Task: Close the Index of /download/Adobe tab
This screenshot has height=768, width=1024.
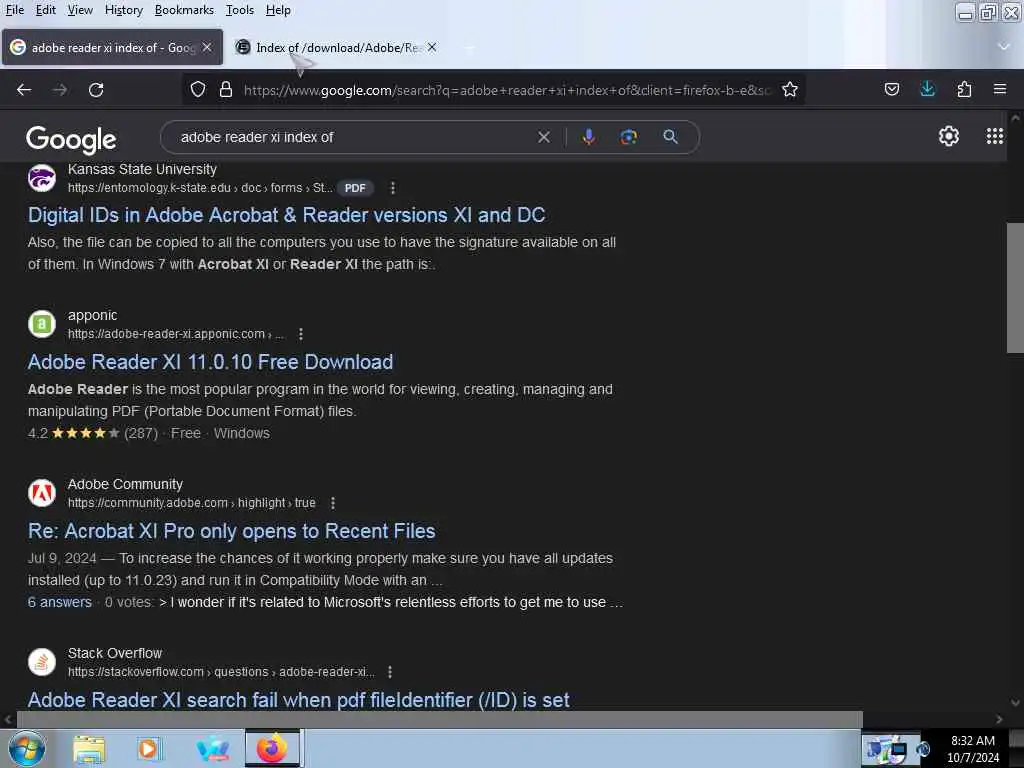Action: point(432,47)
